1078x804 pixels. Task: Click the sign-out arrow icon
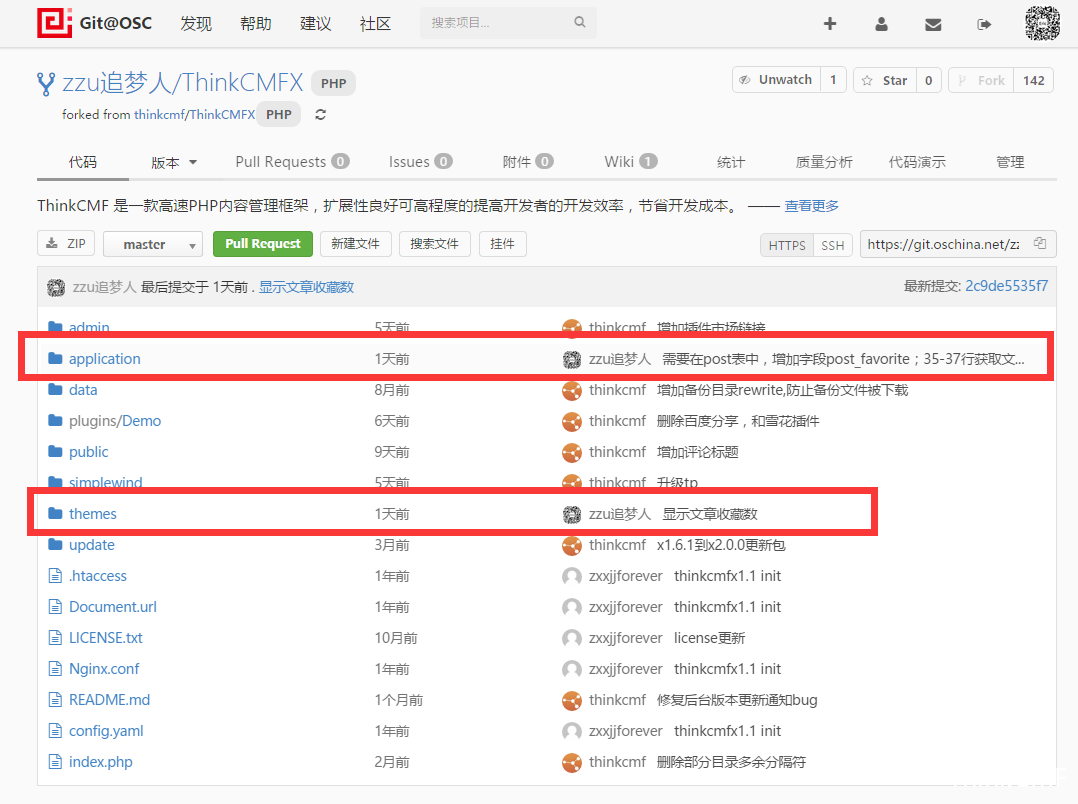984,25
